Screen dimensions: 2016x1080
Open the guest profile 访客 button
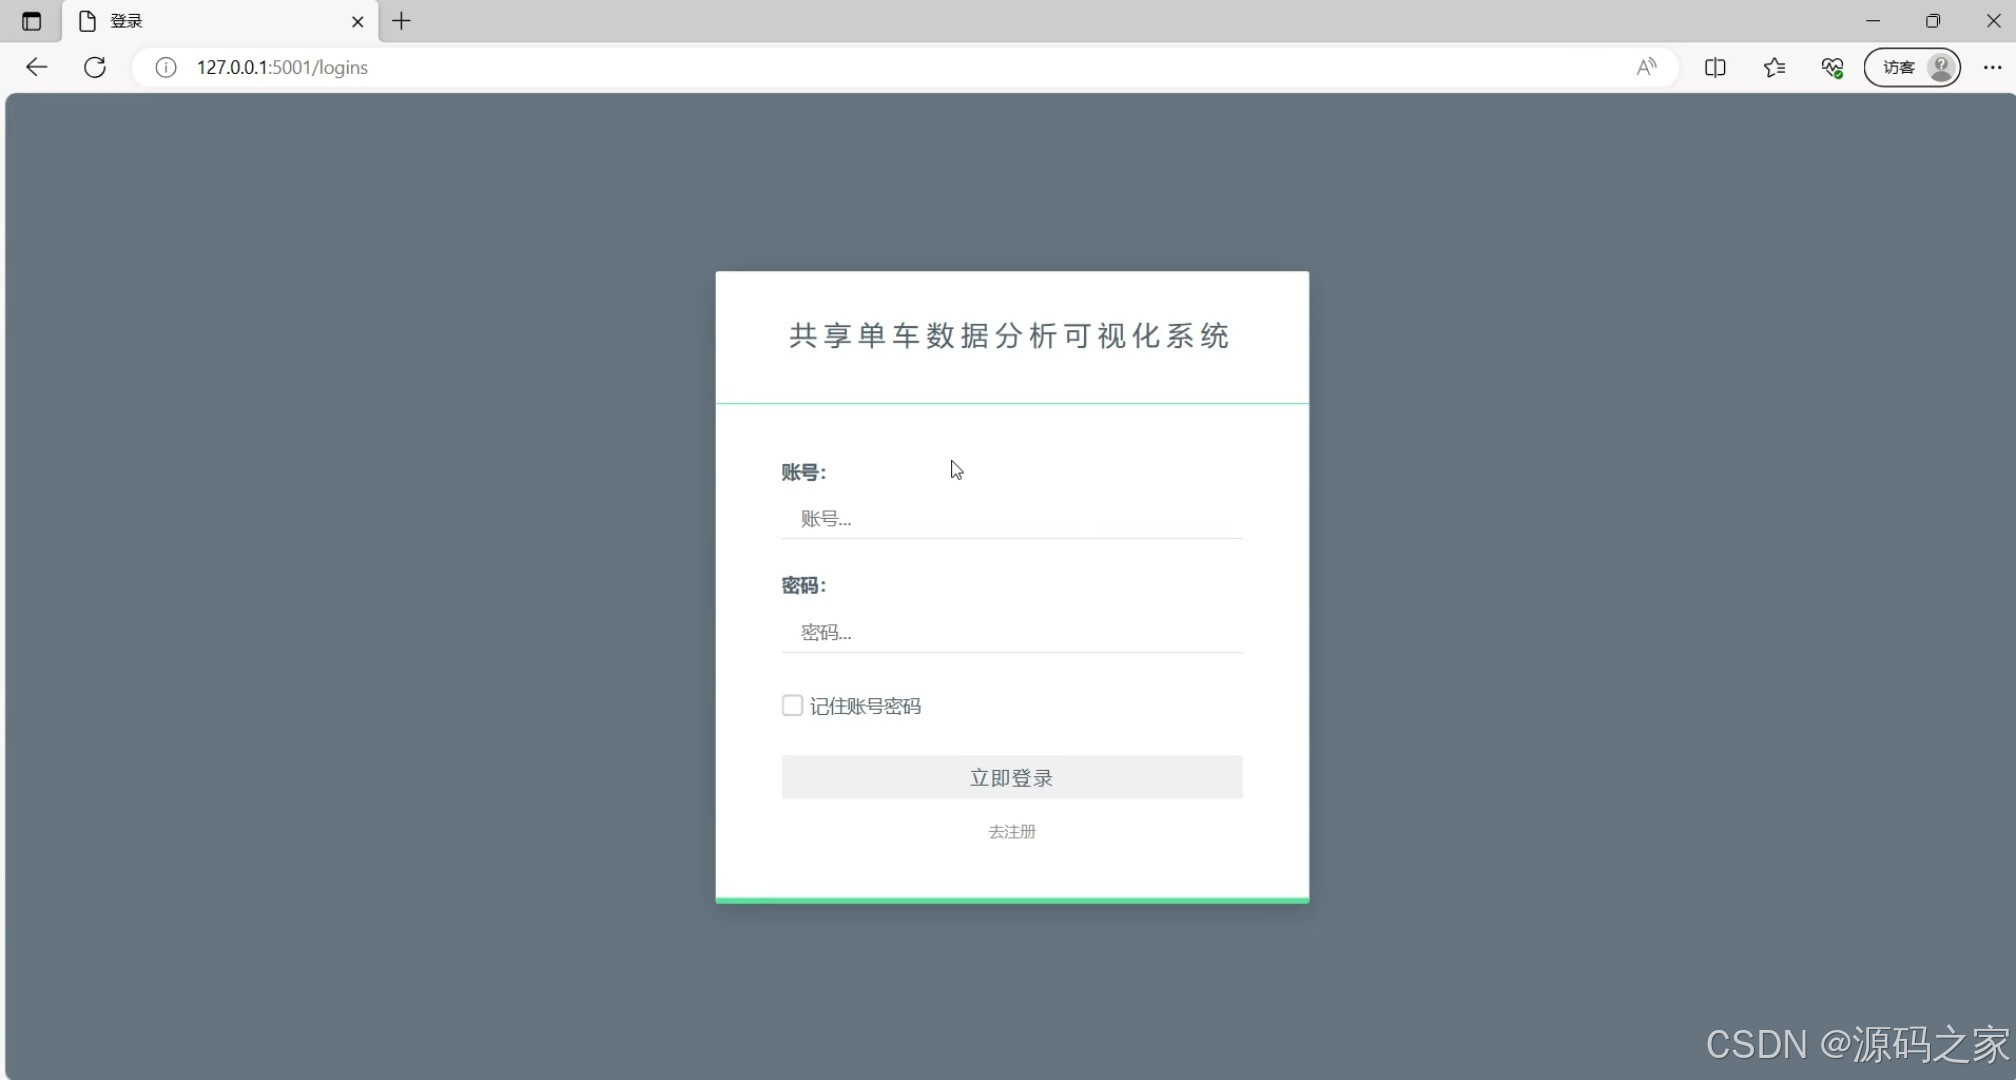pos(1912,67)
